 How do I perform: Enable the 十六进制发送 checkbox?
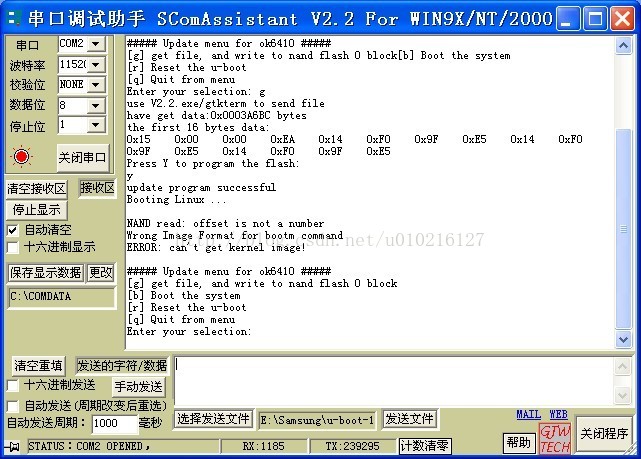pos(13,385)
